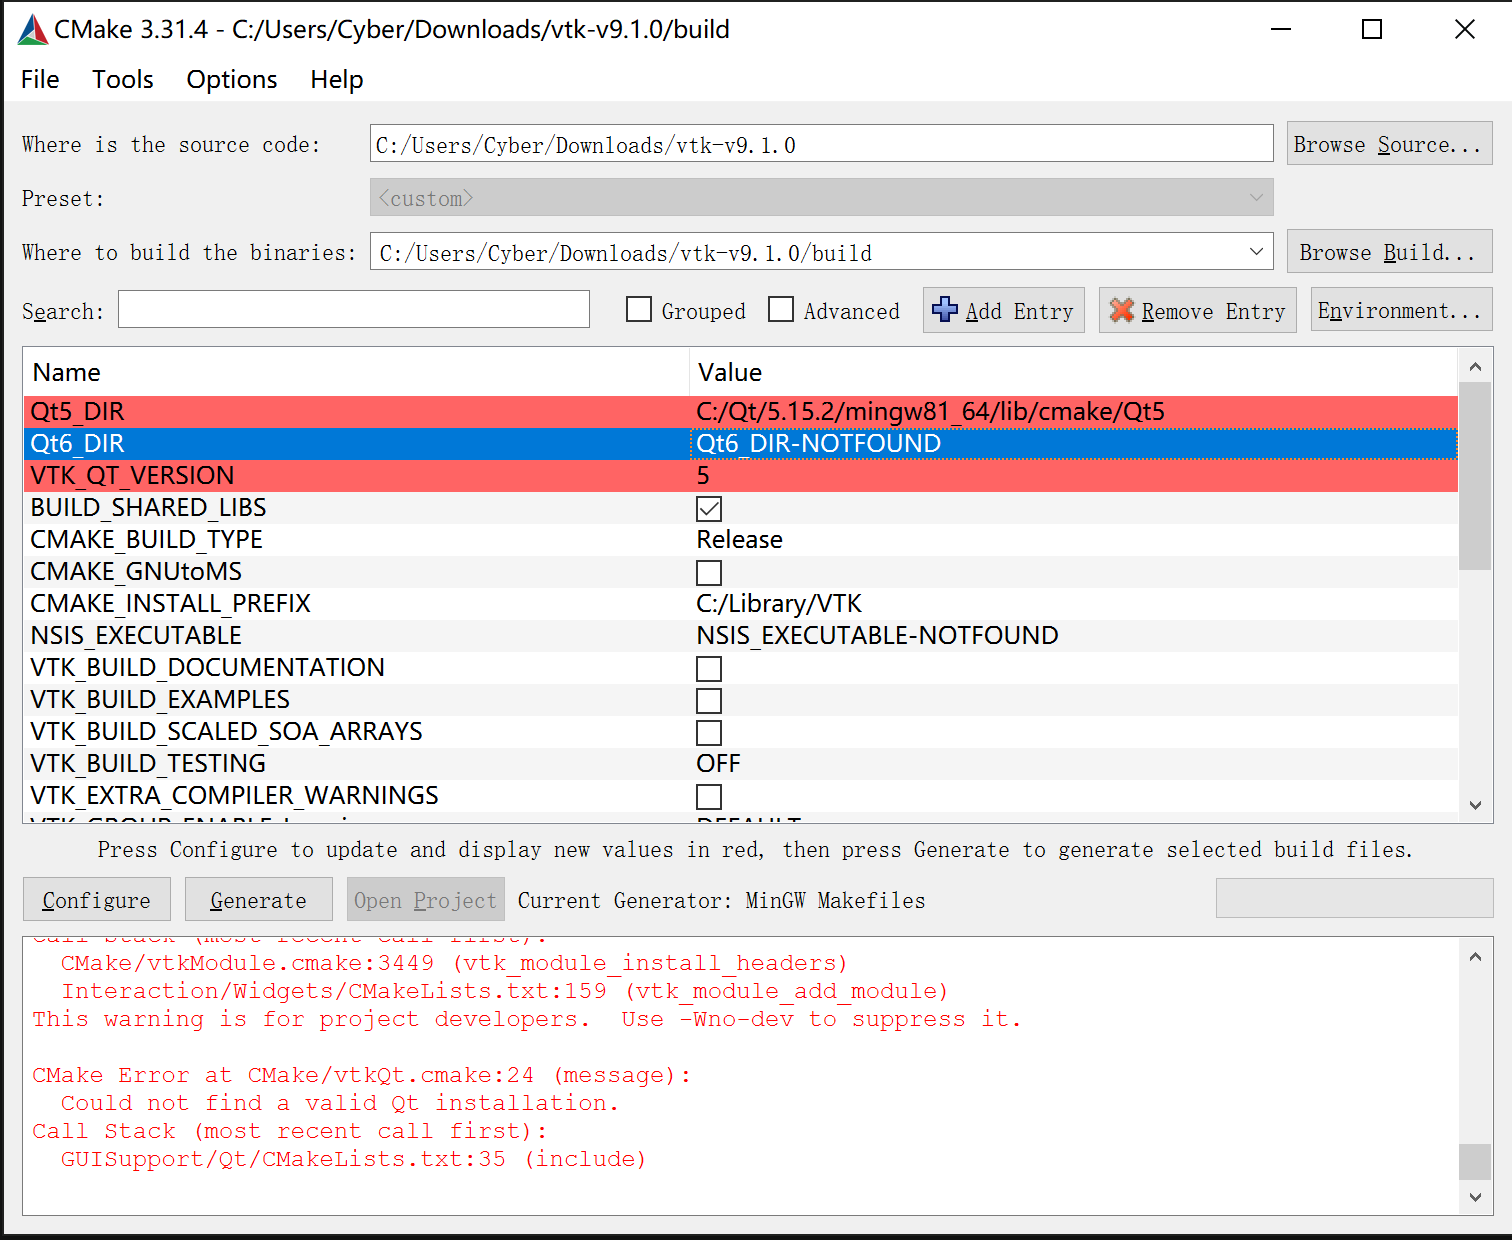Maximize the CMake window
Viewport: 1512px width, 1240px height.
[x=1372, y=30]
